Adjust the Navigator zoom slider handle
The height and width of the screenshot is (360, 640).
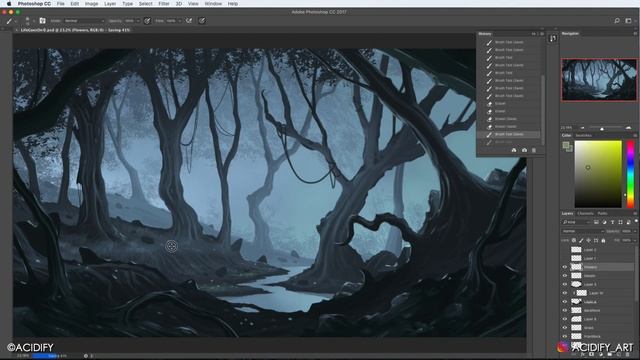point(602,129)
